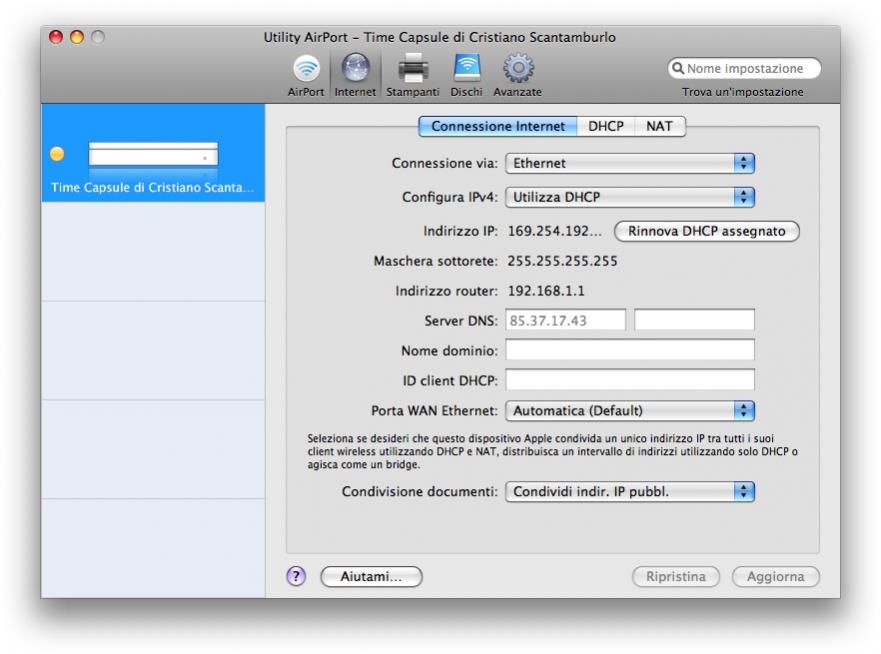Open the Porta WAN Ethernet dropdown
Viewport: 881px width, 654px height.
point(630,411)
